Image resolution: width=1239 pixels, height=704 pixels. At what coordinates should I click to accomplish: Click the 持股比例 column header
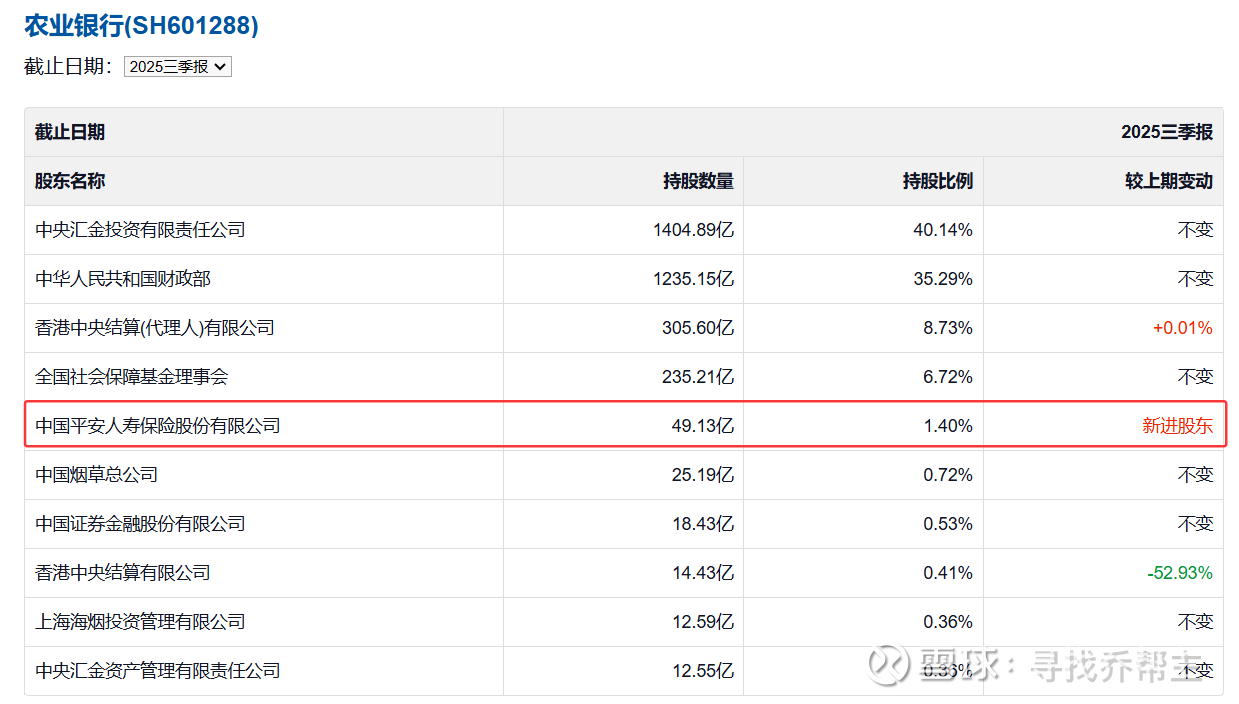click(x=937, y=181)
